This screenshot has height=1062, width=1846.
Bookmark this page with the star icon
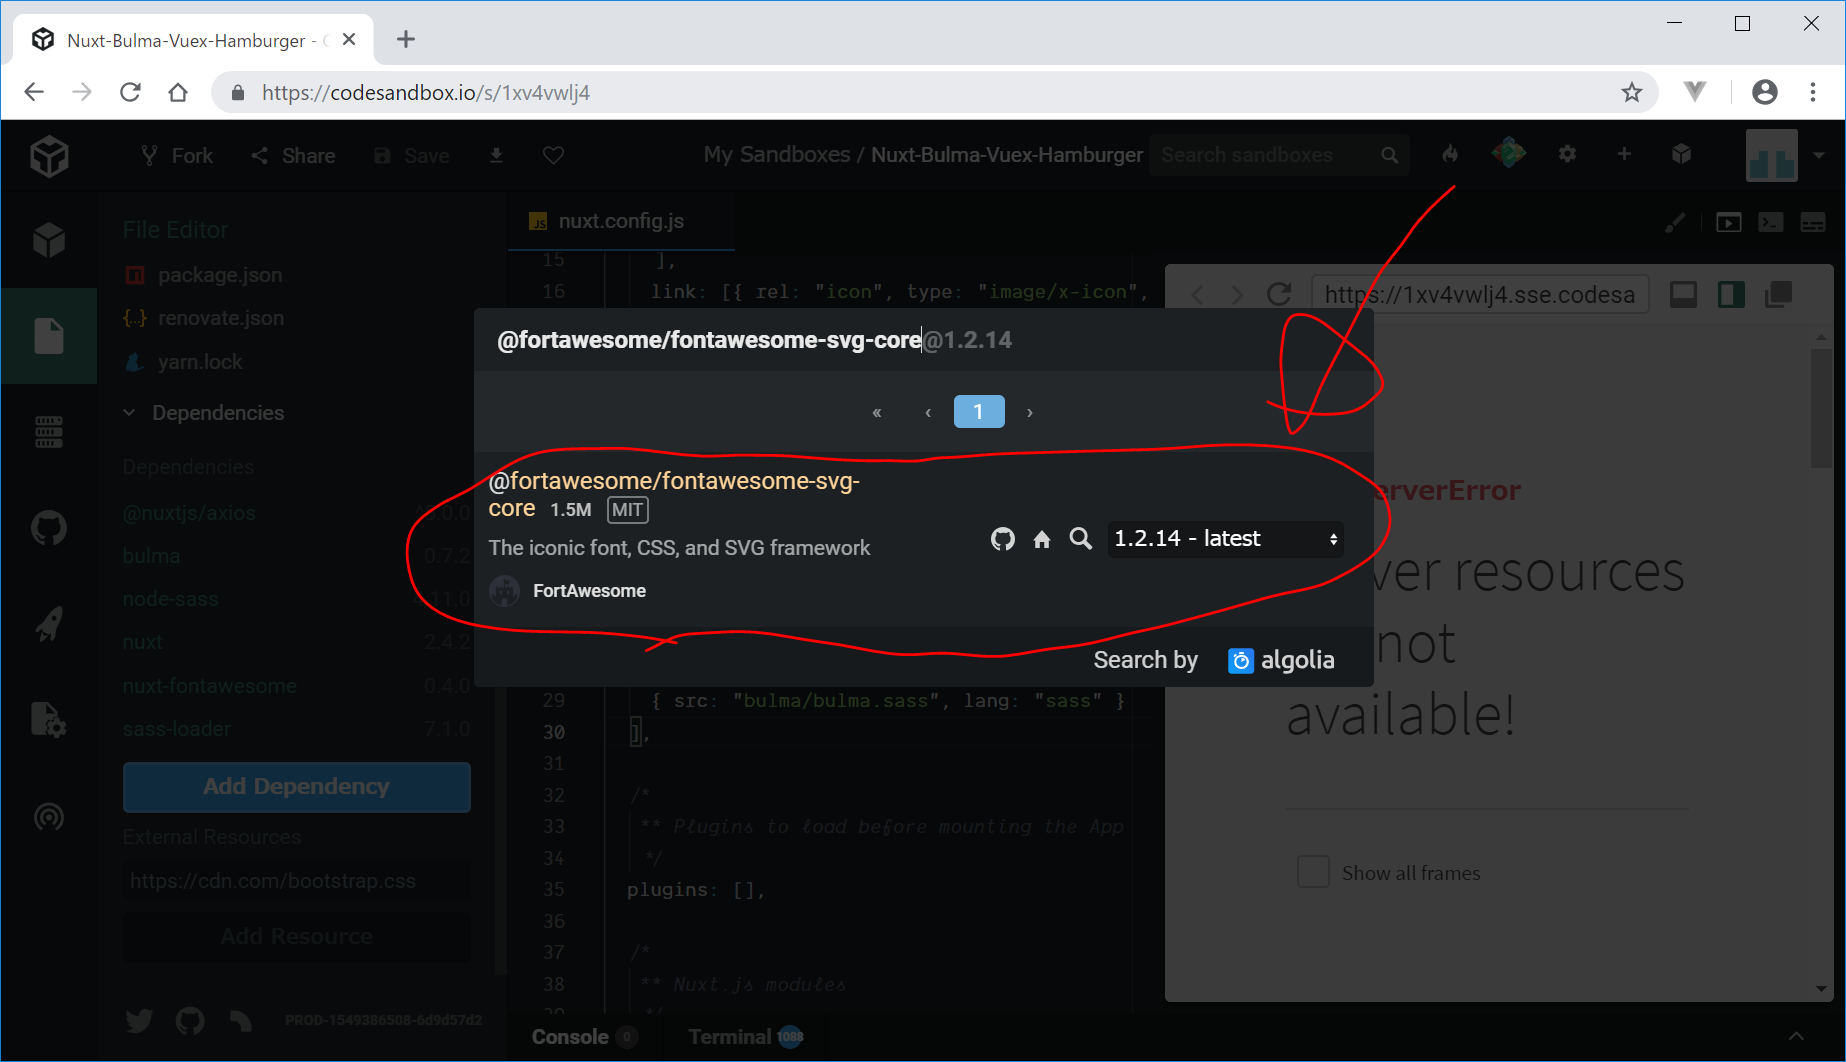pos(1632,93)
